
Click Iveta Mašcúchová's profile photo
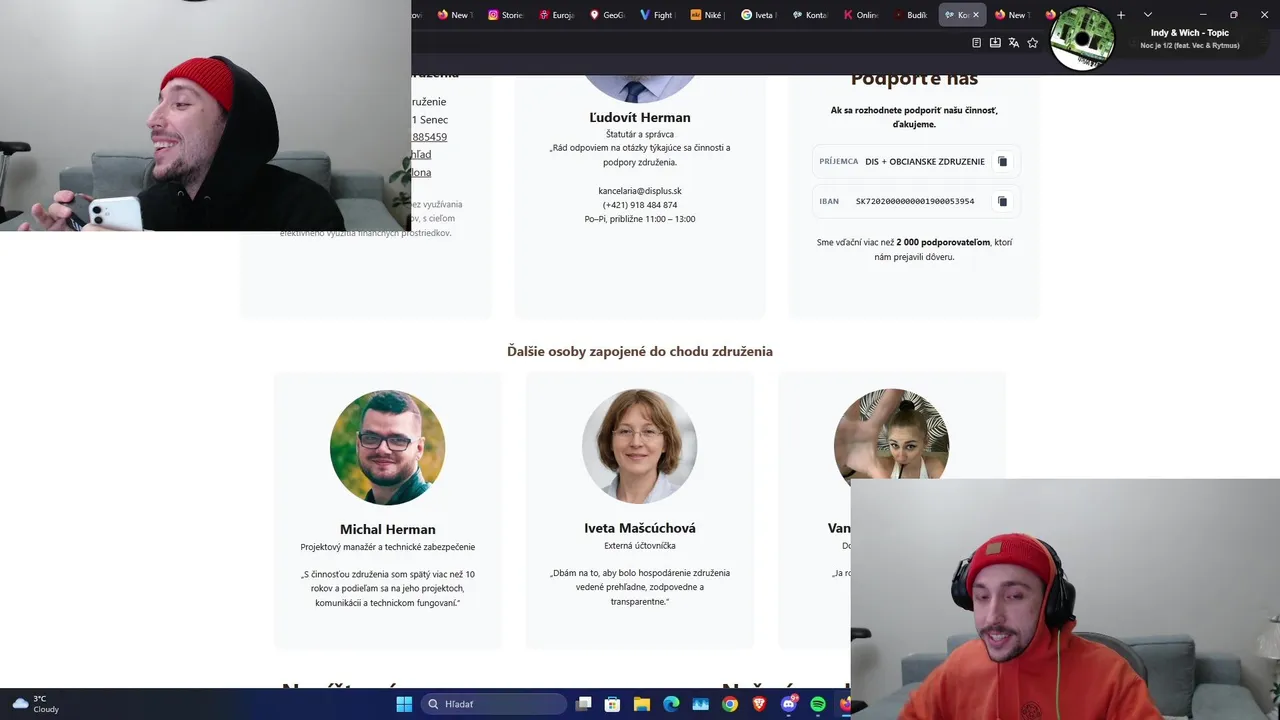(639, 446)
